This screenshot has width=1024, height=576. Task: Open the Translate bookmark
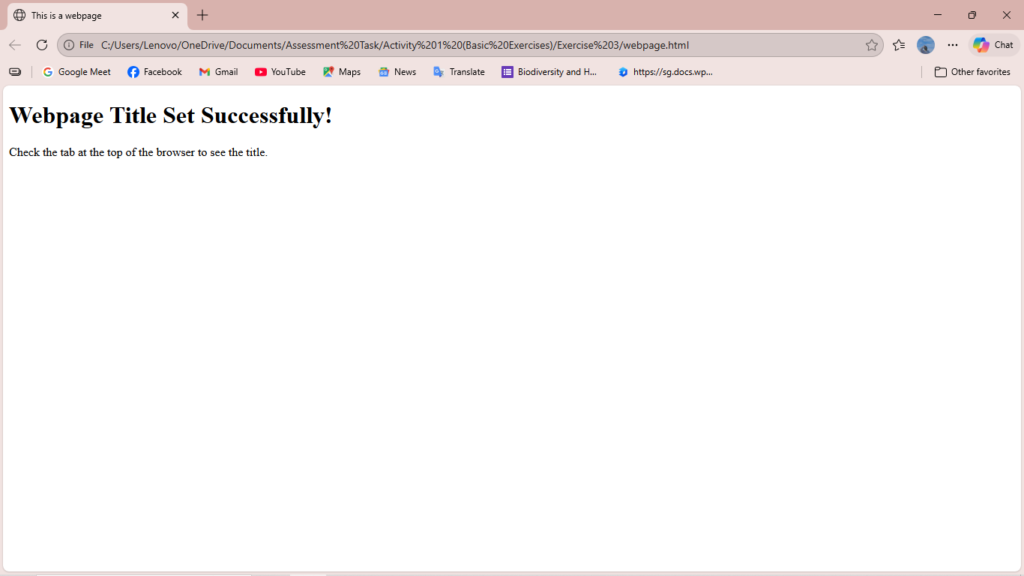coord(459,72)
